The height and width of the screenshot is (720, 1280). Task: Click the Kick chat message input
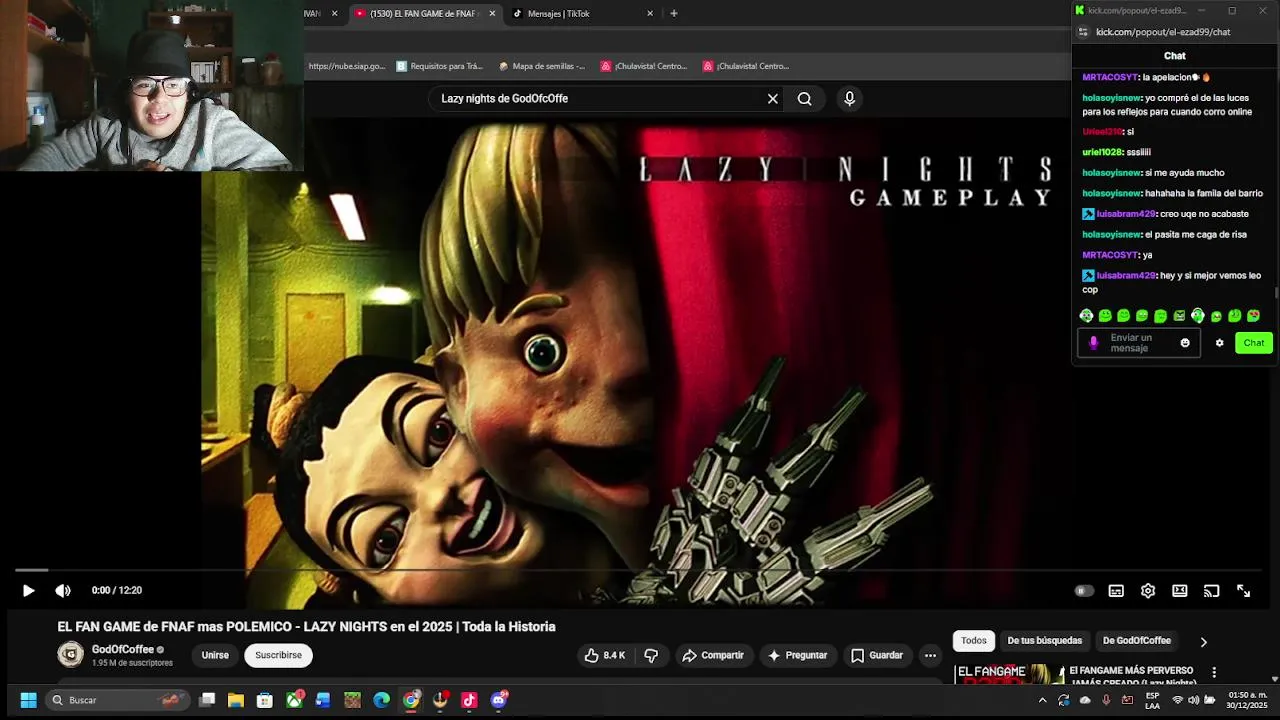[1139, 343]
